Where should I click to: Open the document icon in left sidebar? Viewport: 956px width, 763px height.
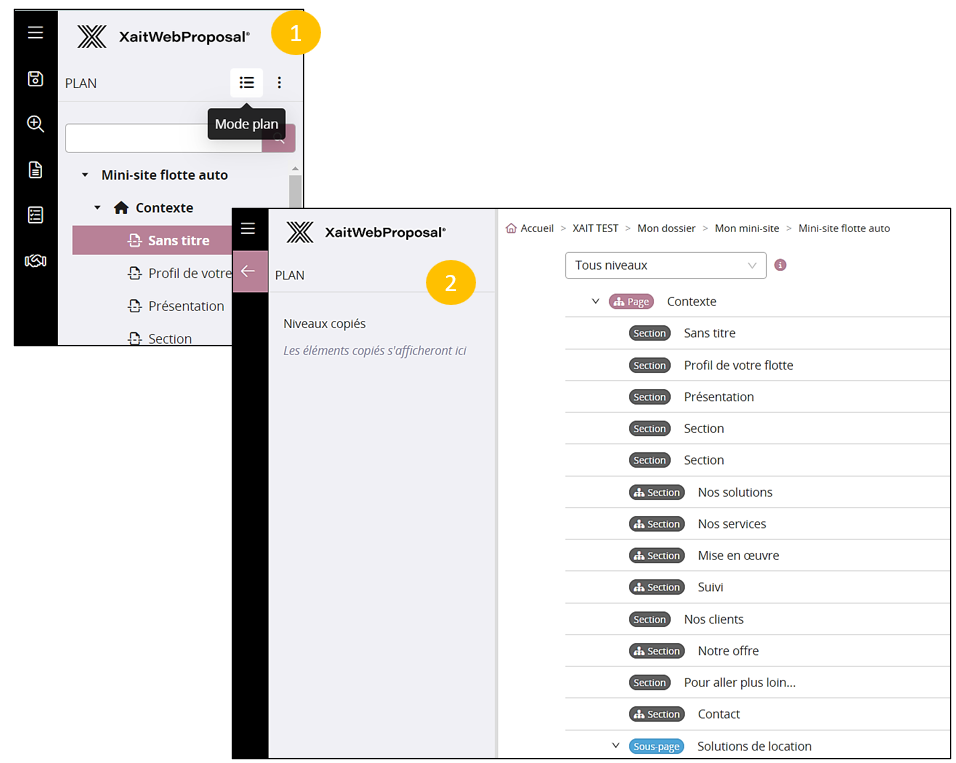tap(35, 169)
